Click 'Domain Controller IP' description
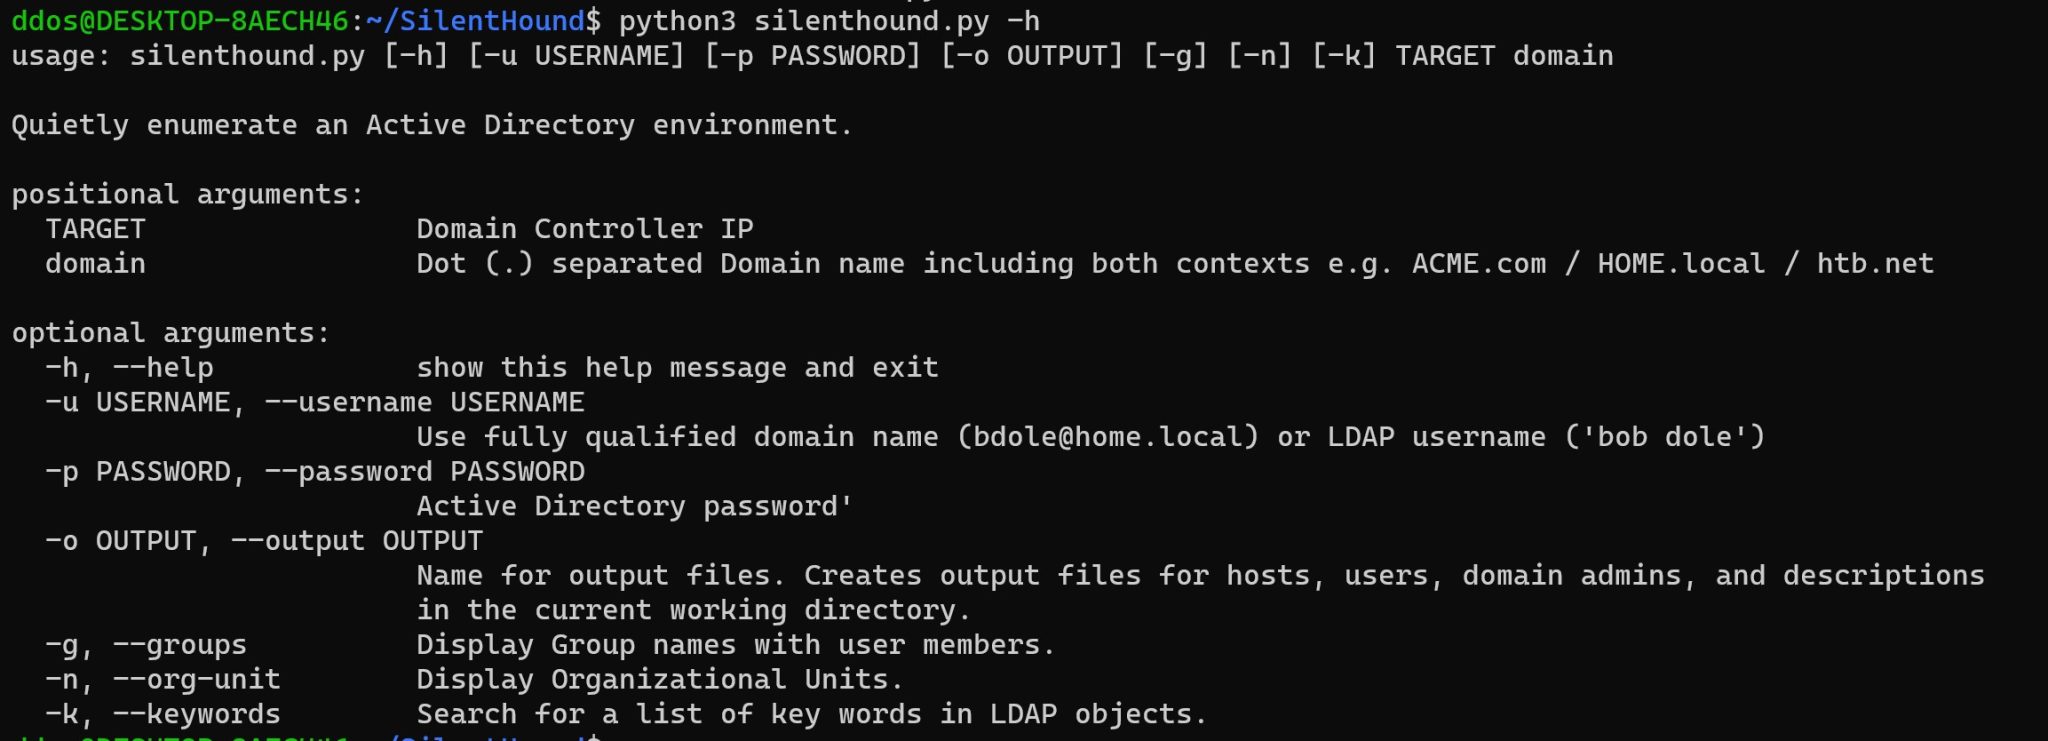Viewport: 2048px width, 741px height. [x=585, y=229]
